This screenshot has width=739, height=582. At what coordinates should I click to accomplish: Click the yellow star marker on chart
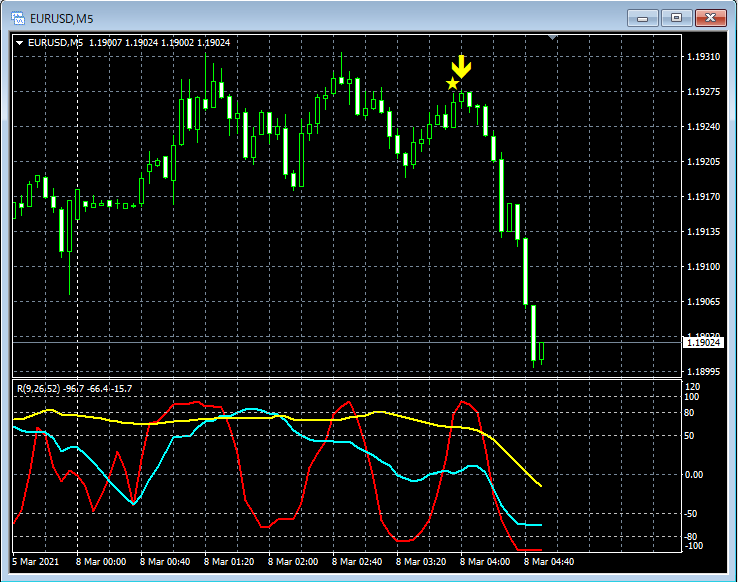pyautogui.click(x=452, y=83)
